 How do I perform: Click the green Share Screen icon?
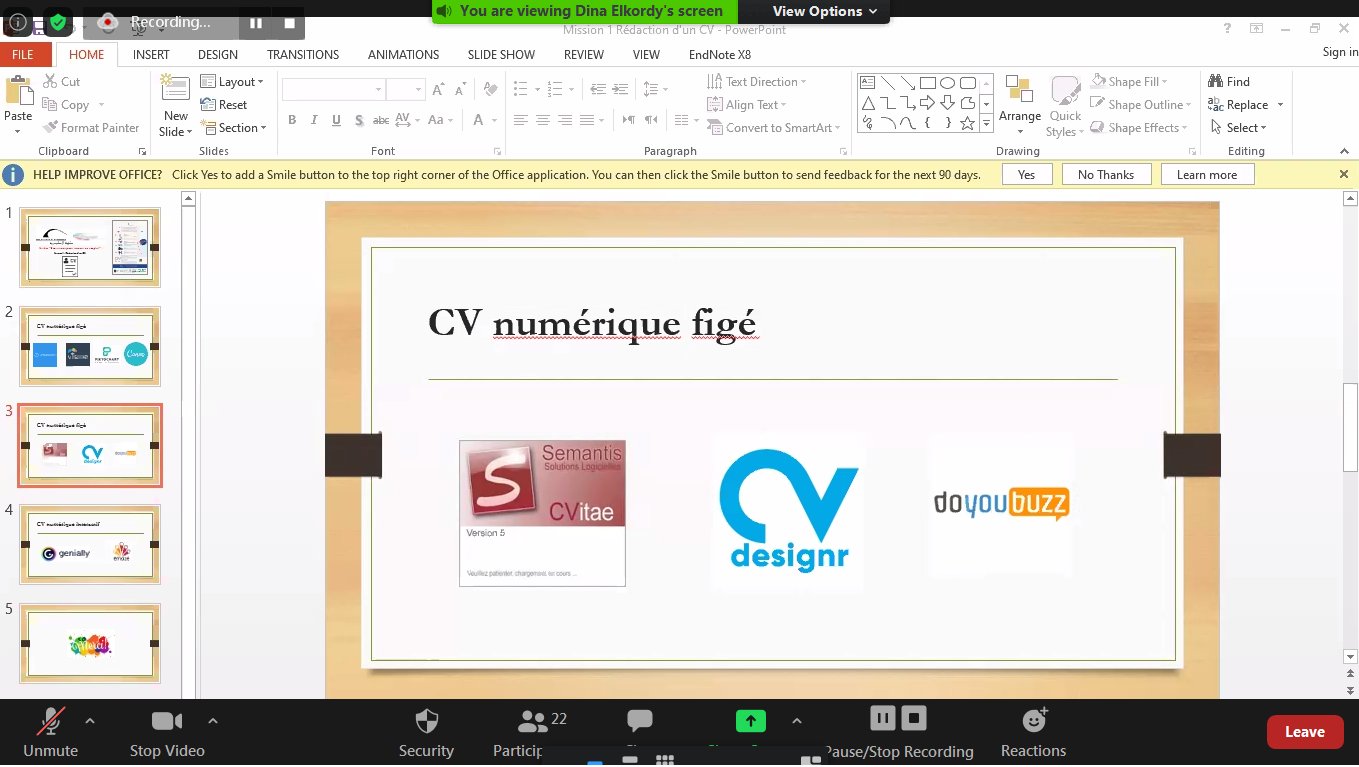point(750,721)
